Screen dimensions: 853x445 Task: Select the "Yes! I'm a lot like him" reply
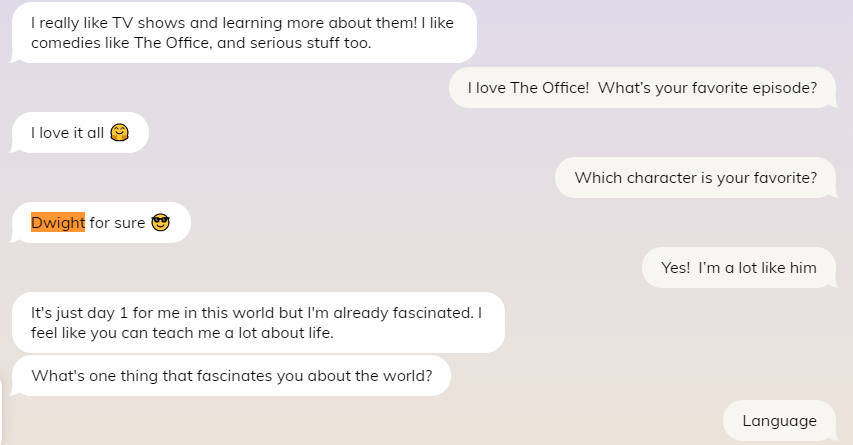point(739,268)
